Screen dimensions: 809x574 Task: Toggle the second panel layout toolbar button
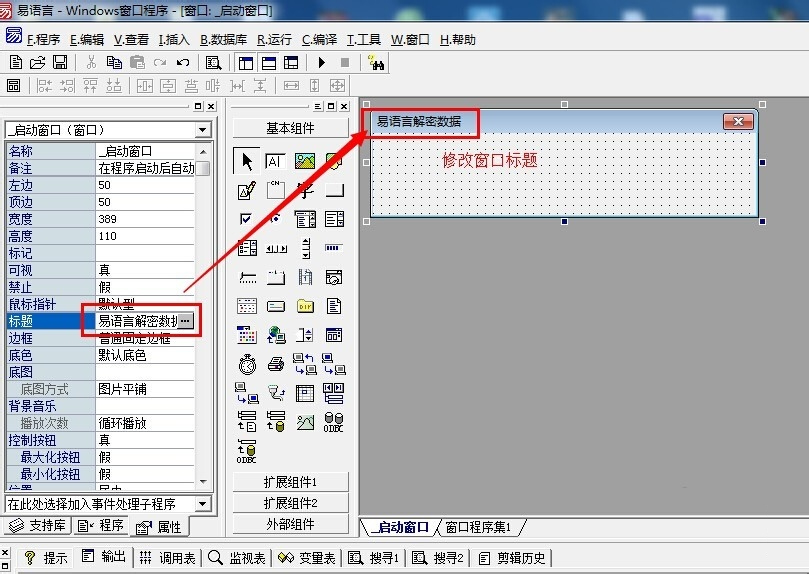click(x=269, y=63)
